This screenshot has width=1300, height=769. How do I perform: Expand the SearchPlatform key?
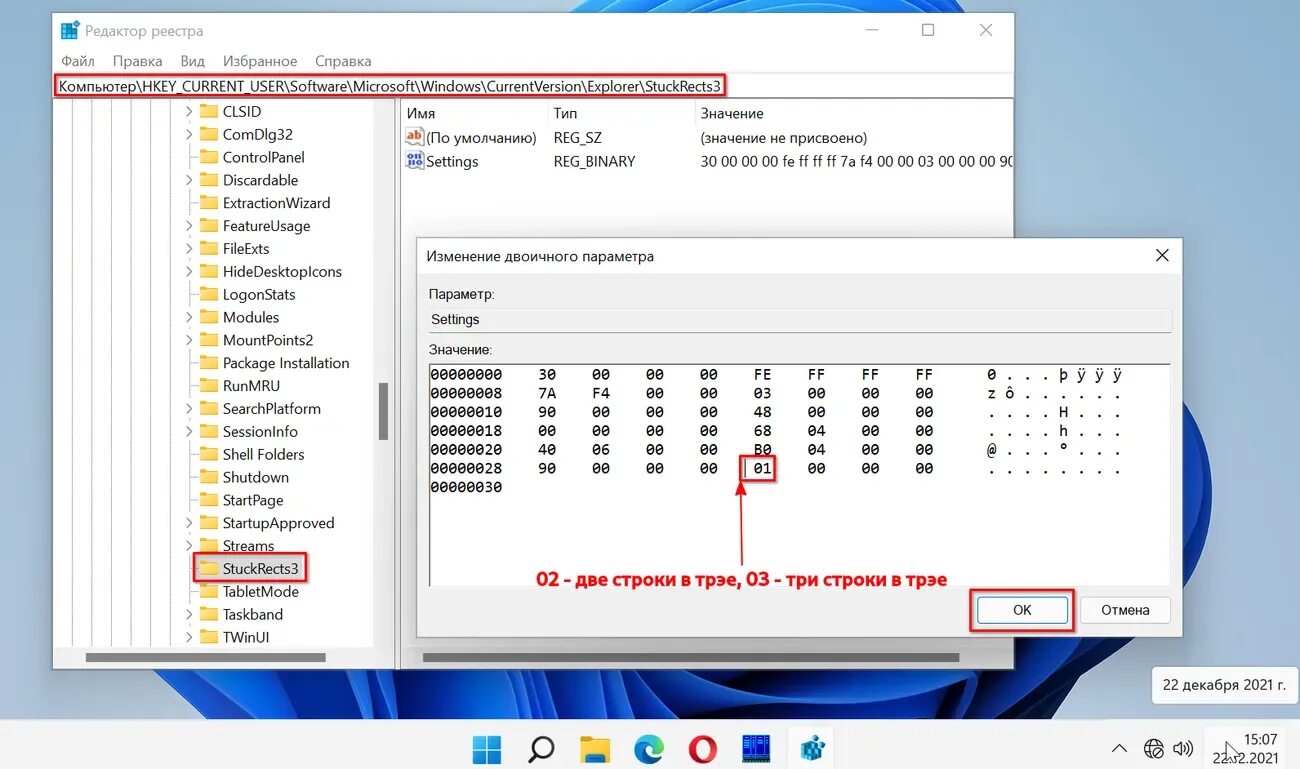click(x=189, y=408)
